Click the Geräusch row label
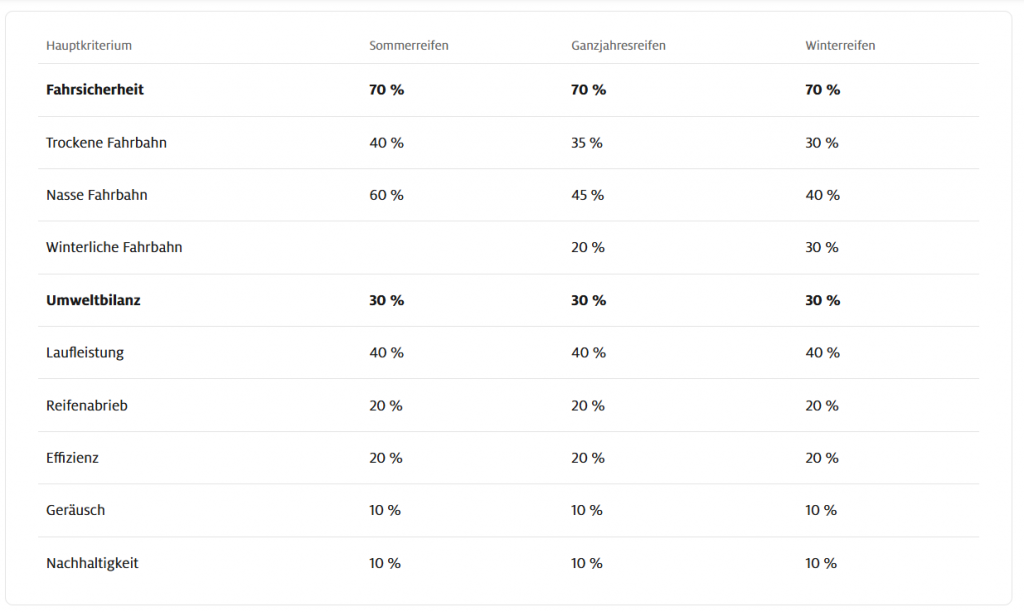 (76, 510)
